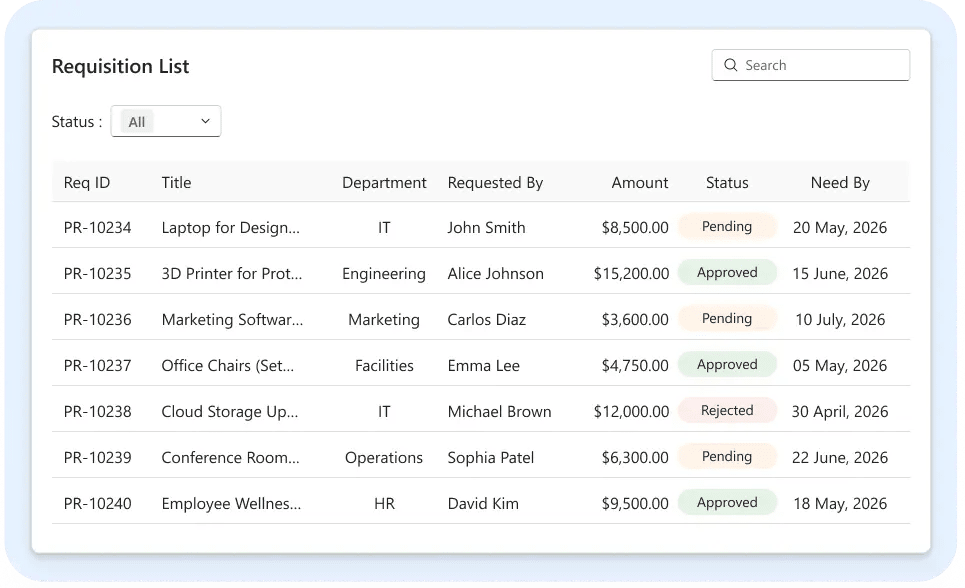Click the Facilities department cell
Viewport: 965px width, 588px height.
(x=384, y=366)
